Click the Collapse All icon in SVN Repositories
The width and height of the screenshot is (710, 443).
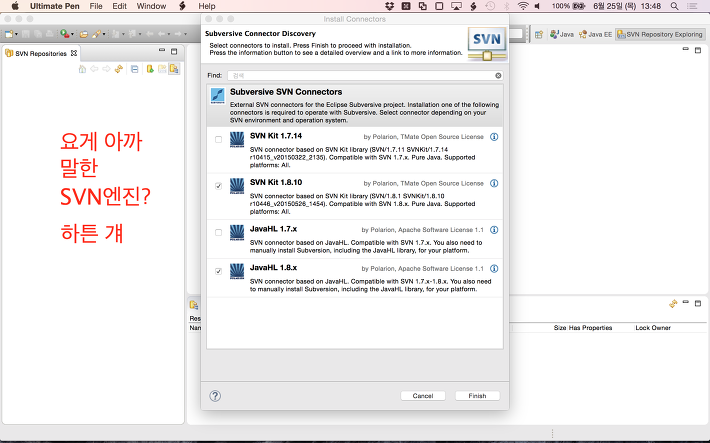[134, 69]
